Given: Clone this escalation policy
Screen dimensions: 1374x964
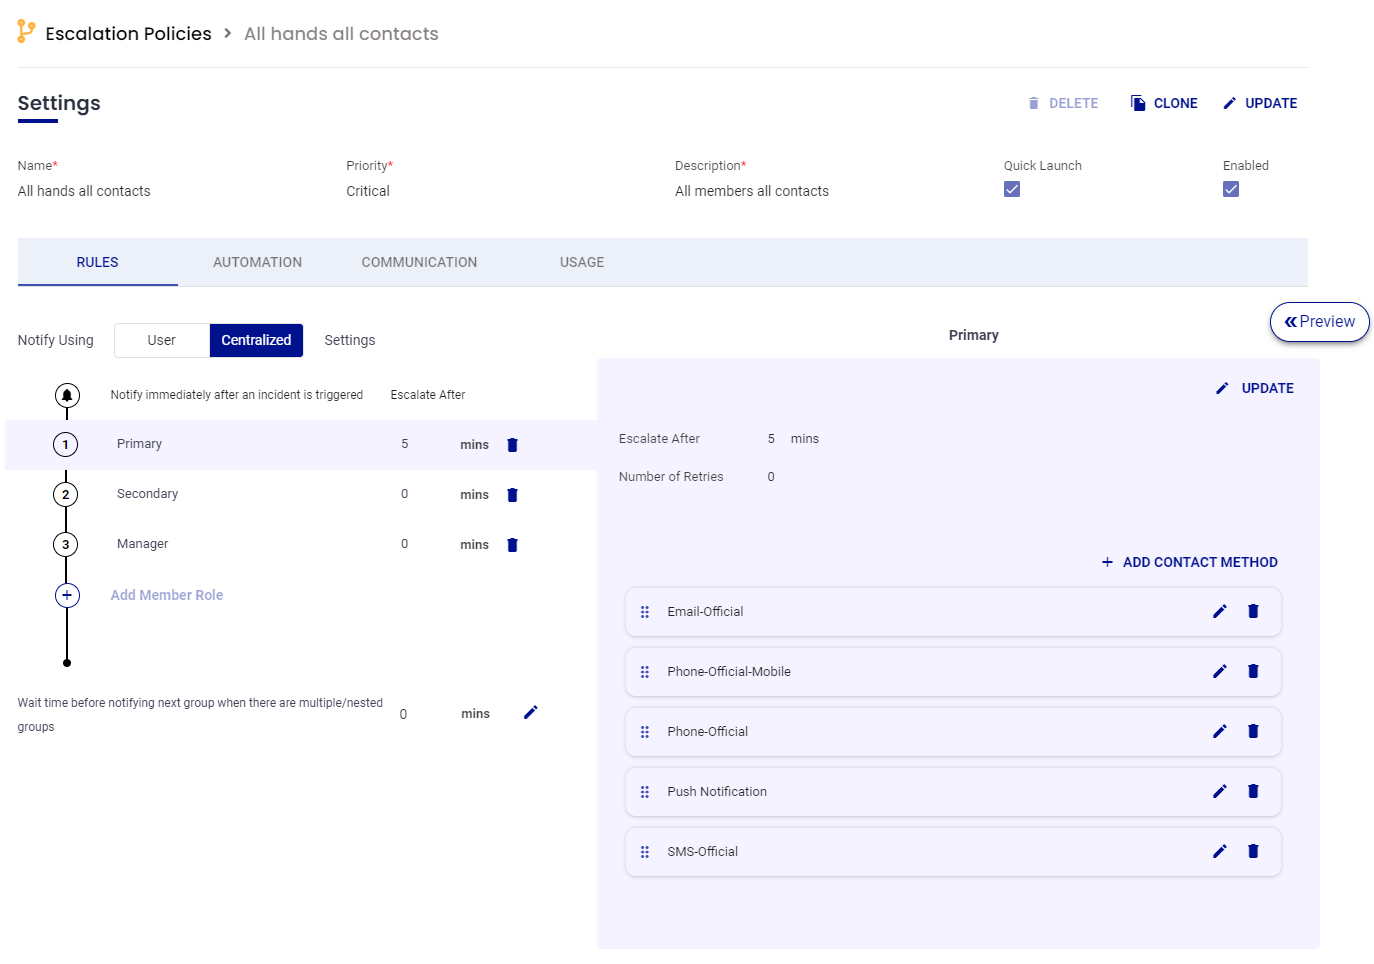Looking at the screenshot, I should pos(1164,103).
